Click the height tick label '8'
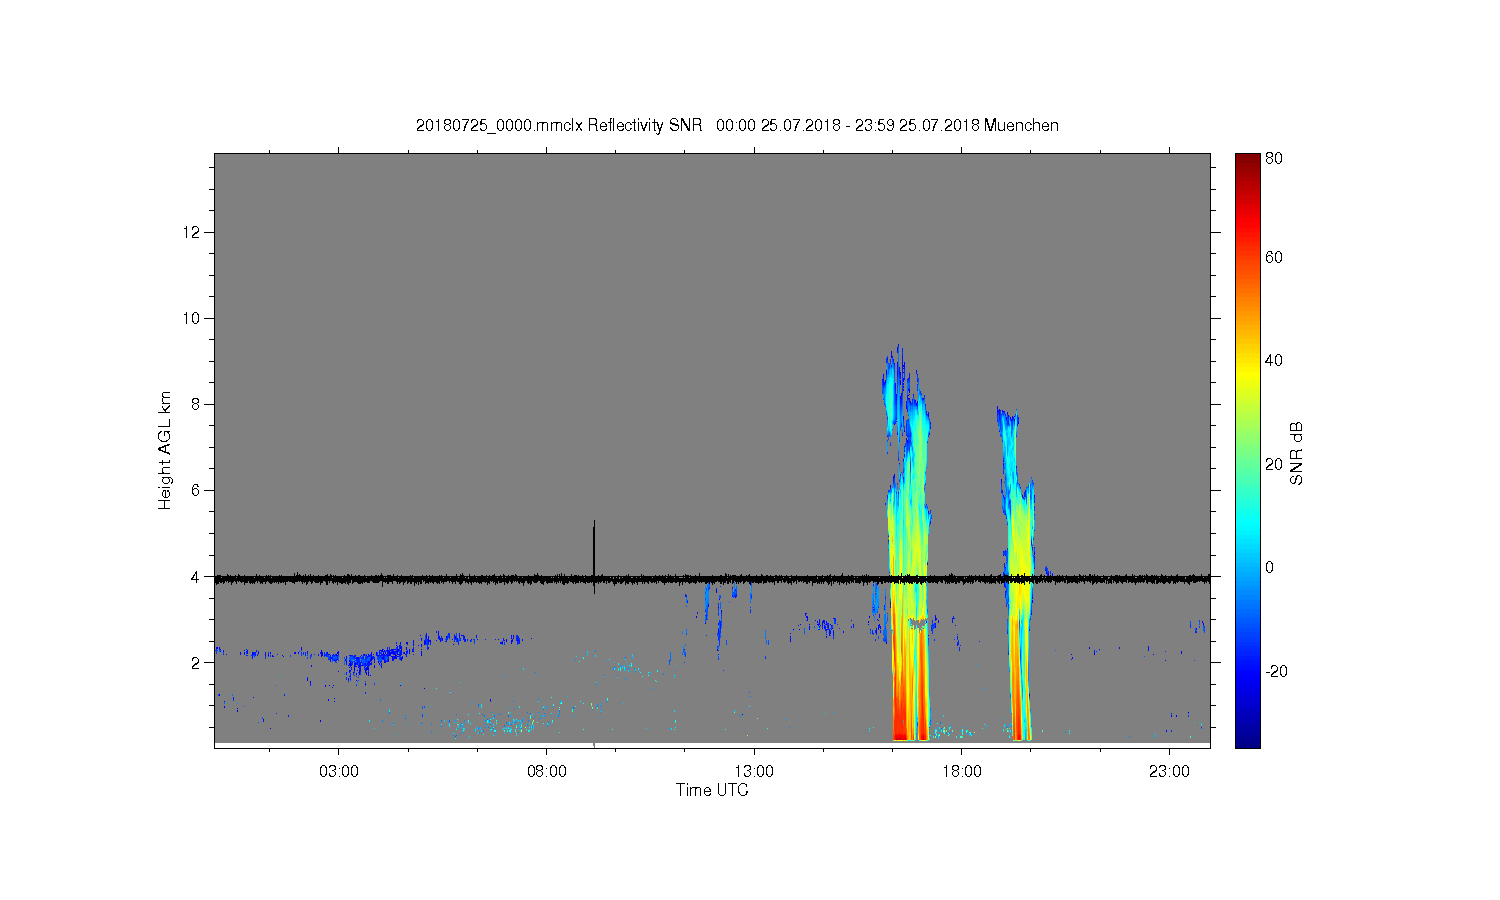Image resolution: width=1500 pixels, height=900 pixels. [x=196, y=404]
